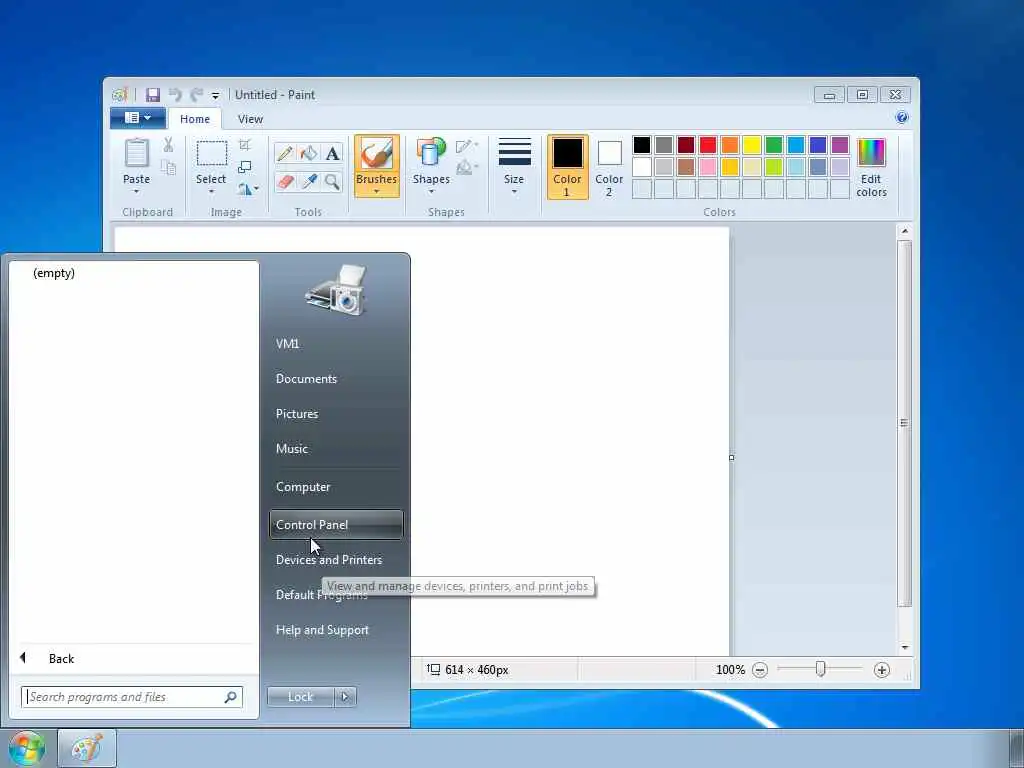Pick the red color swatch
Viewport: 1024px width, 768px height.
[x=708, y=145]
